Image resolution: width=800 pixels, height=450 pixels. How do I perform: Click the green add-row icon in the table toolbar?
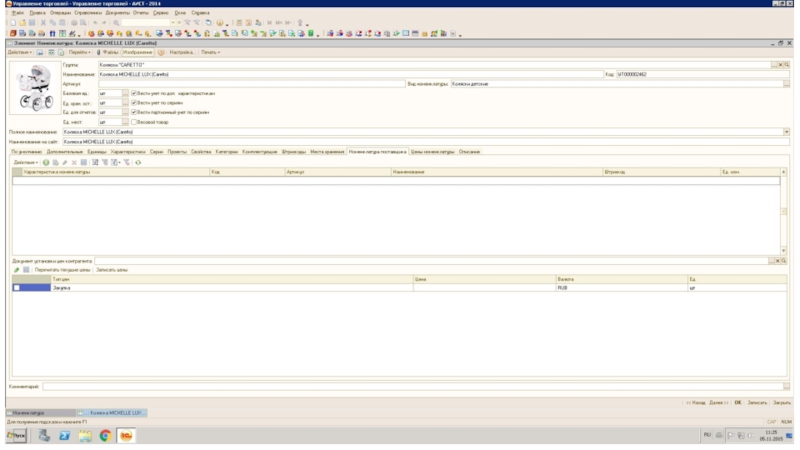[x=45, y=162]
